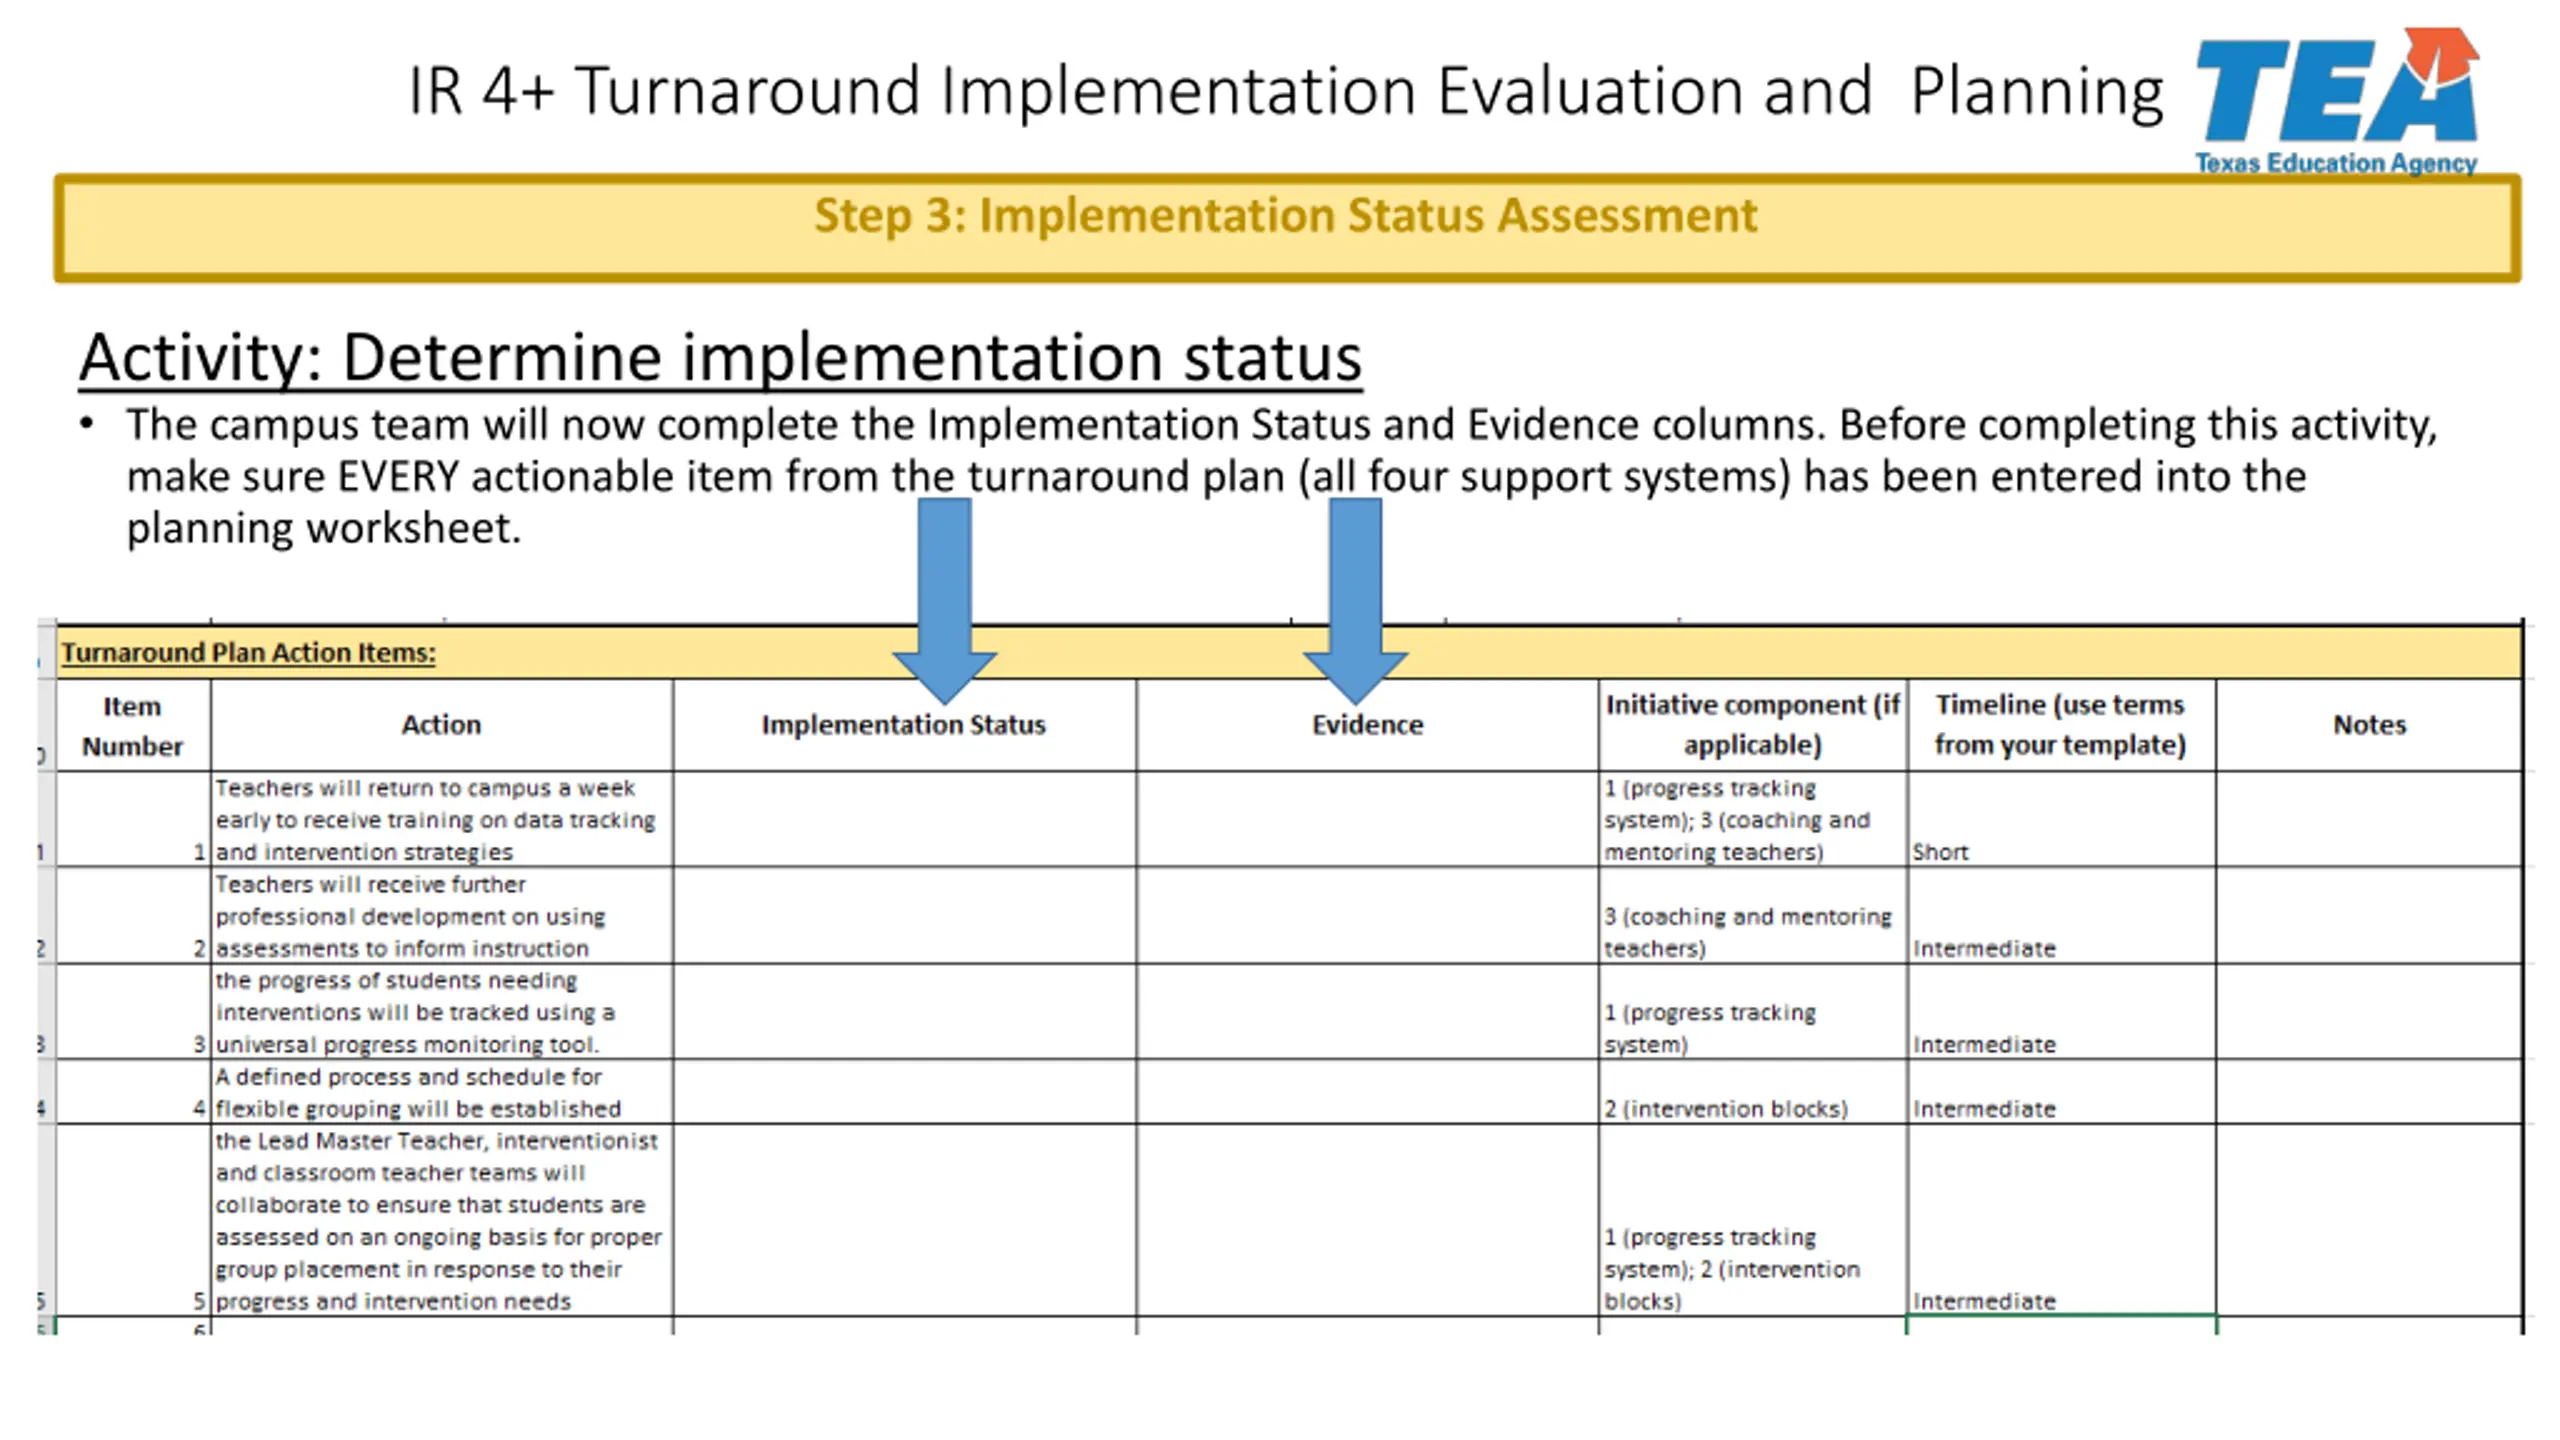Screen dimensions: 2560x1440
Task: Click the 'Item Number' column header
Action: [x=133, y=726]
